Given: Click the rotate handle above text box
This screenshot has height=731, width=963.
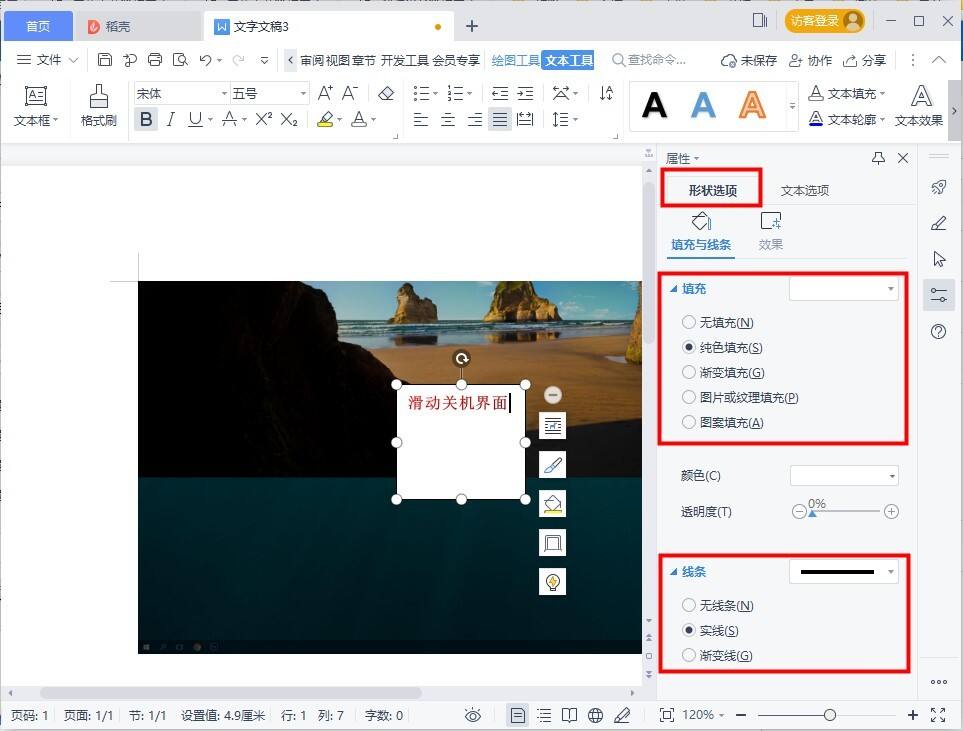Looking at the screenshot, I should [462, 358].
